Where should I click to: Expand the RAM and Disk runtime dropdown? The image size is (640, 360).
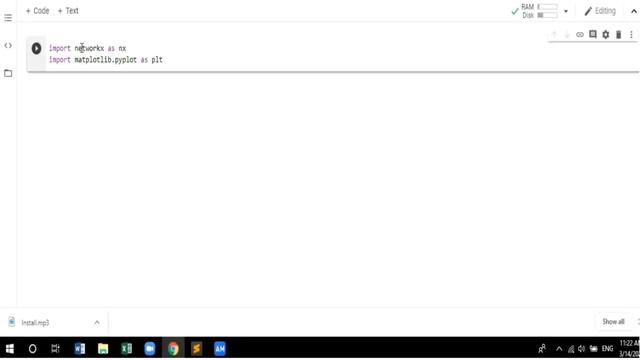tap(566, 11)
